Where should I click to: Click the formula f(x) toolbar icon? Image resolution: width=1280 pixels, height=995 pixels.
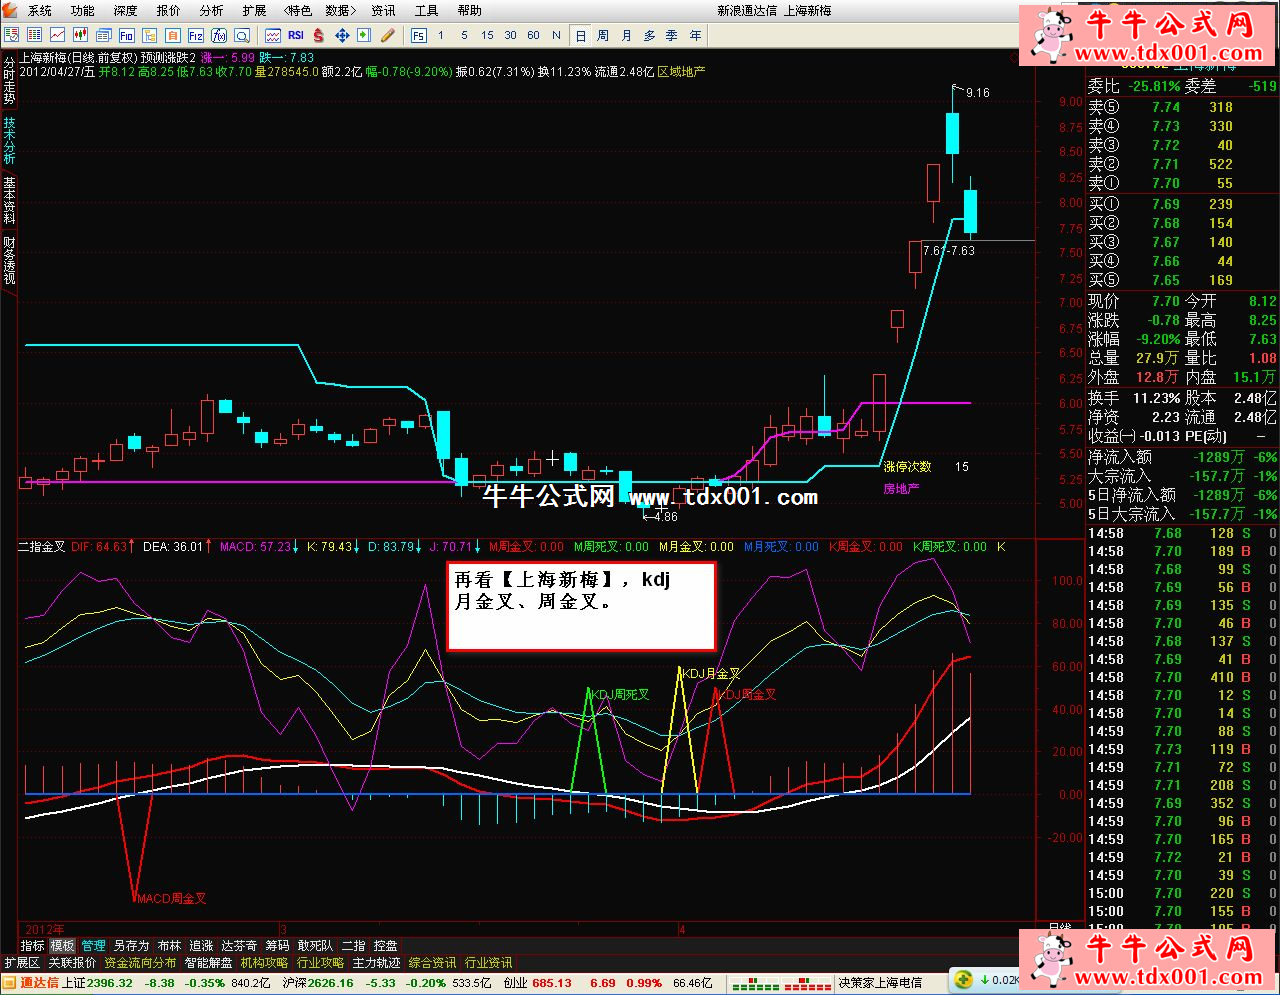click(219, 35)
